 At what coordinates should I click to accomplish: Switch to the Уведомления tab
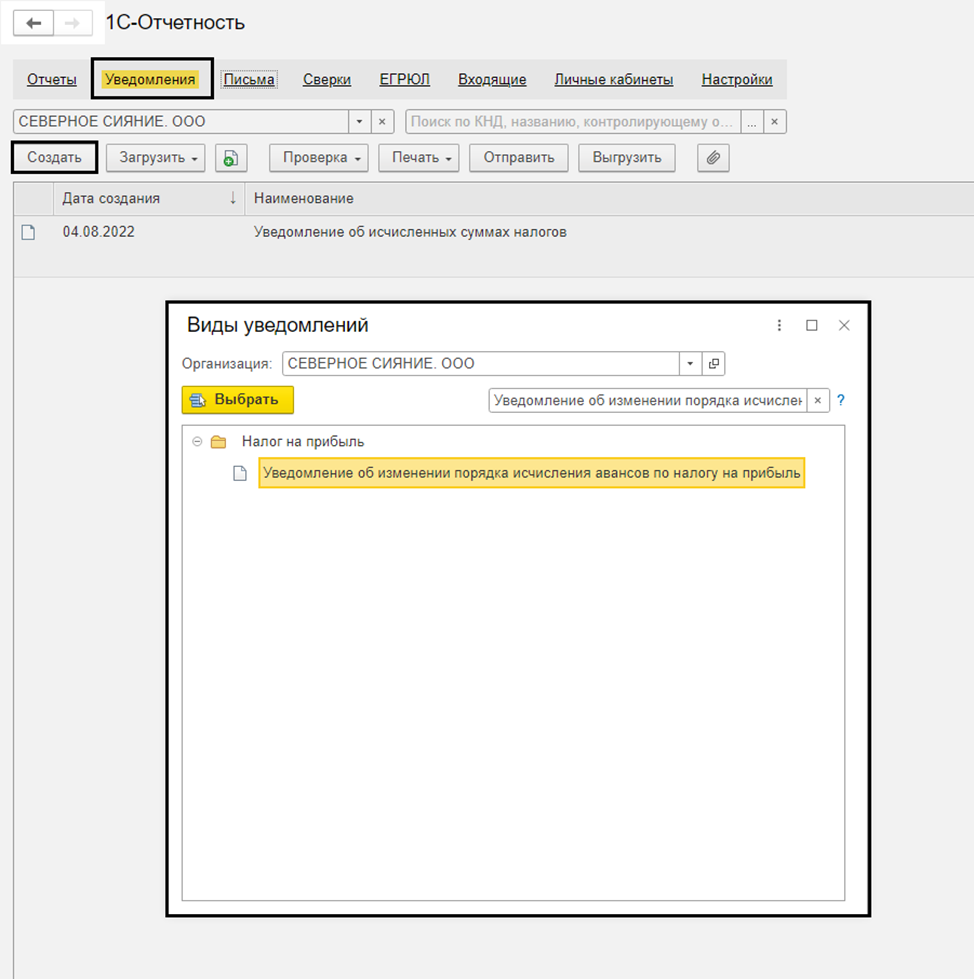(150, 79)
